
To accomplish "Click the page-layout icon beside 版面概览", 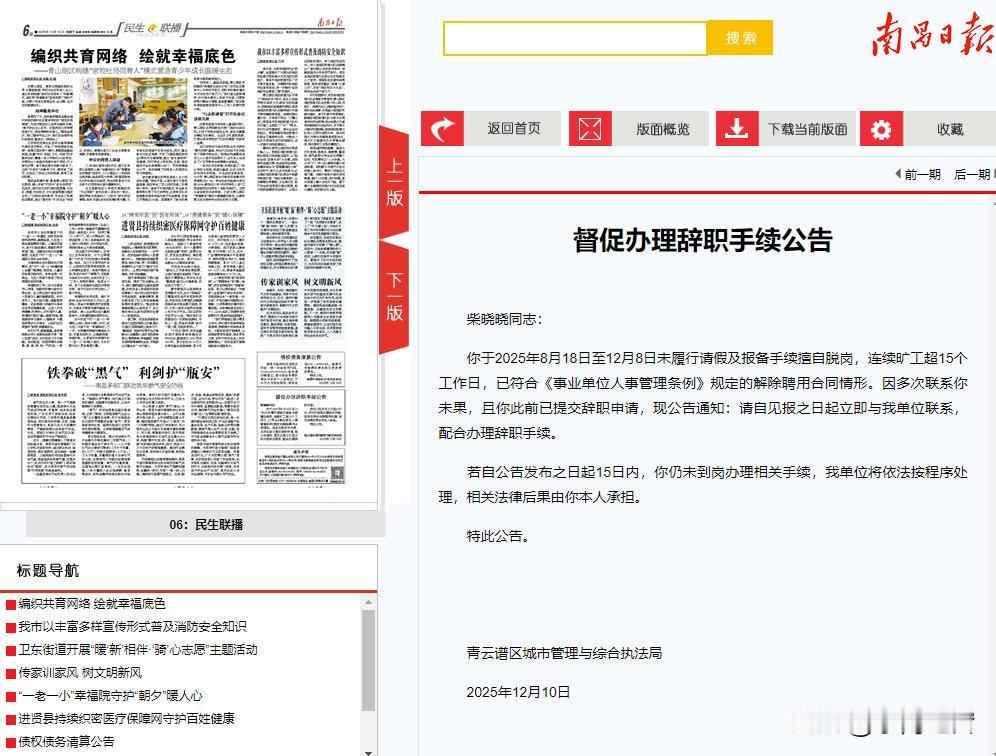I will pos(590,128).
